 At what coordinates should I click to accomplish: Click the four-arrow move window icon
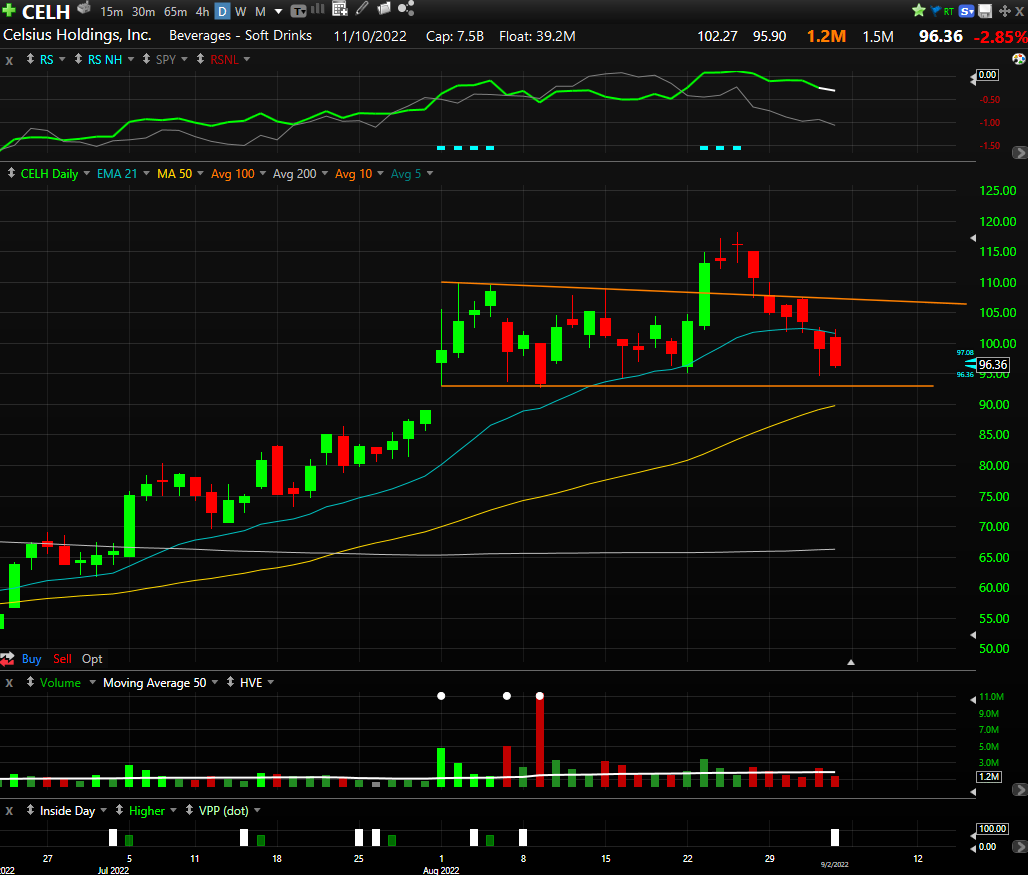pos(1004,11)
